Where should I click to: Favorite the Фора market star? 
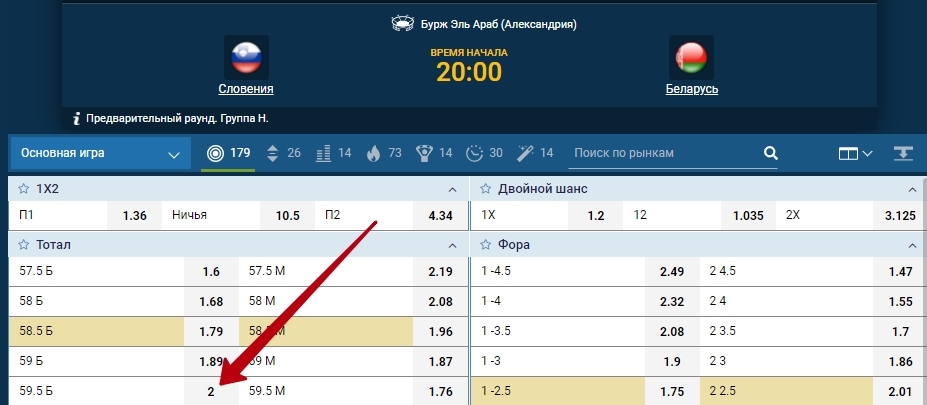pyautogui.click(x=485, y=245)
